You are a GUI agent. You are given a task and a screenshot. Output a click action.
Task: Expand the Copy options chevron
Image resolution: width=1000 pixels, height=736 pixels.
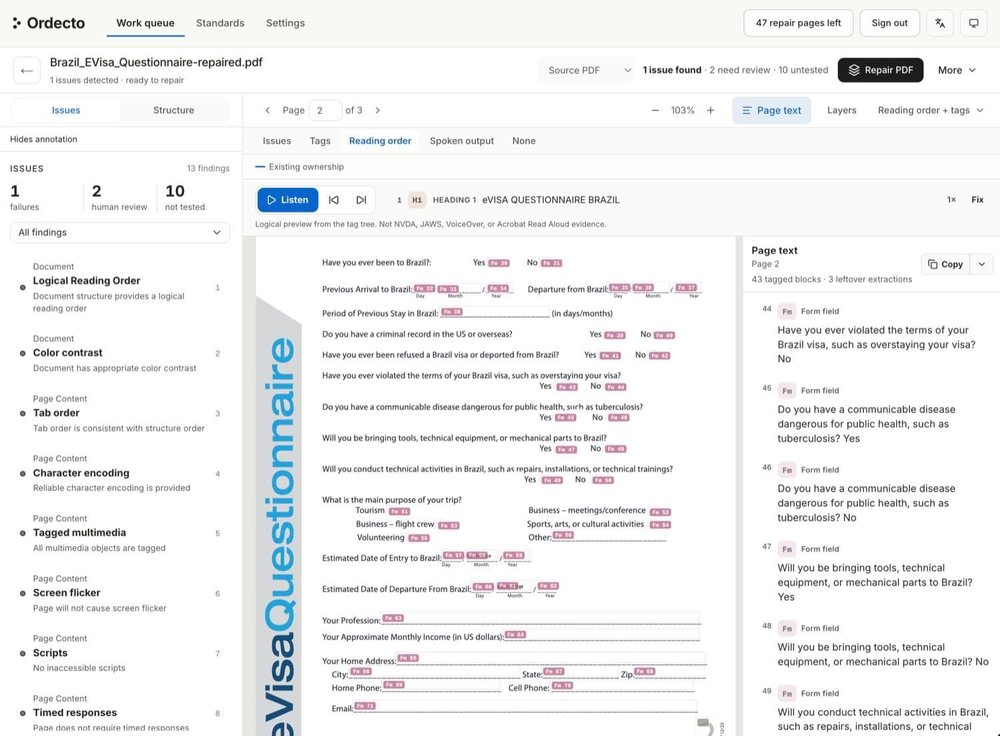pyautogui.click(x=982, y=264)
